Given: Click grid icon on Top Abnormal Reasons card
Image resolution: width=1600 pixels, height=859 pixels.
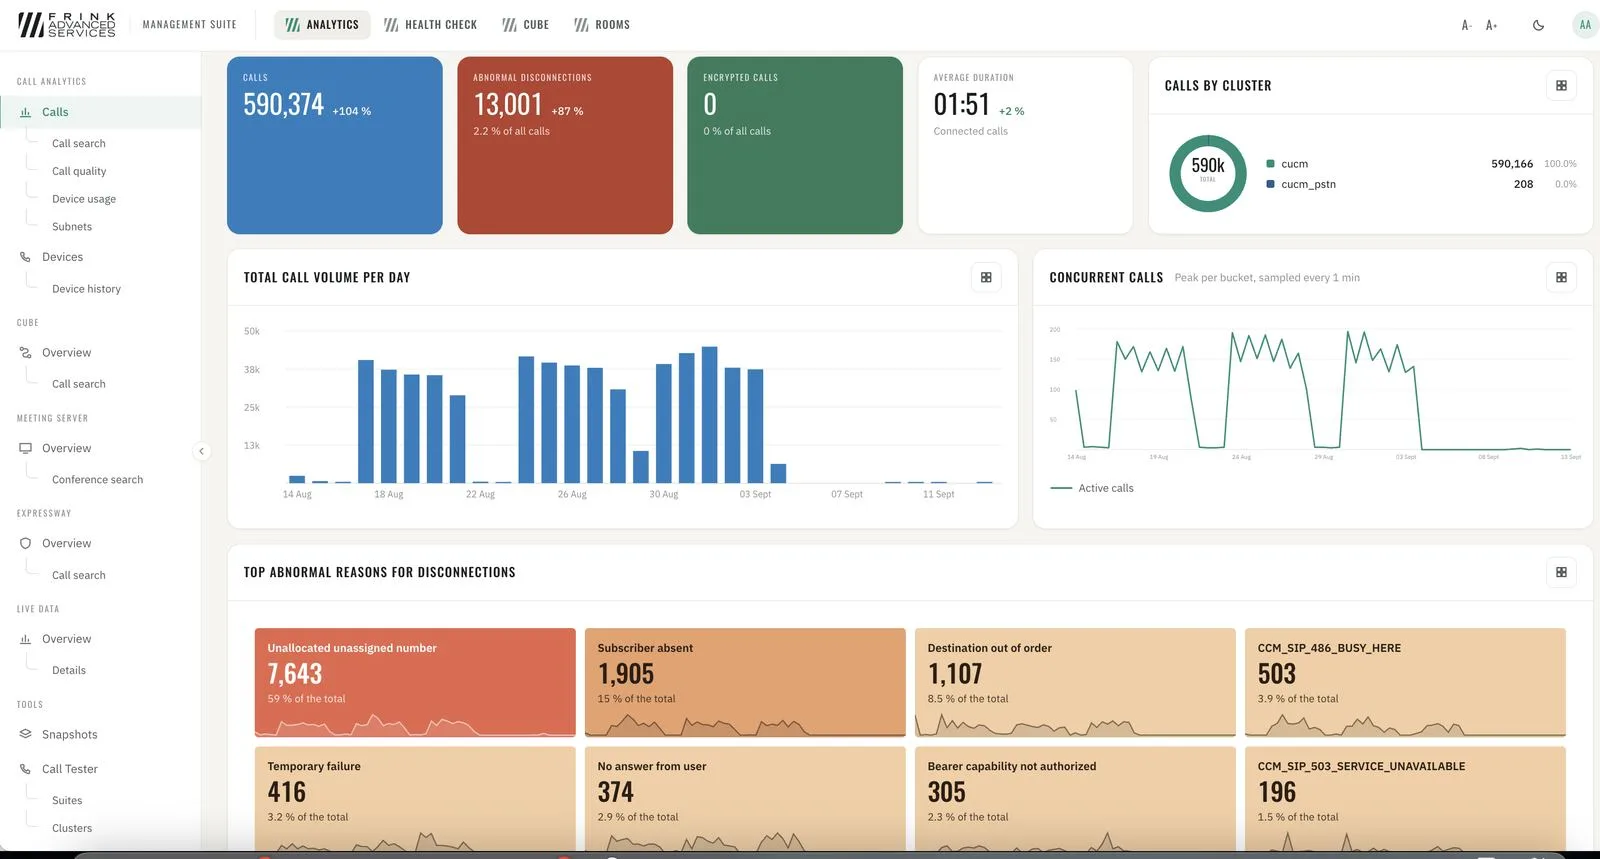Looking at the screenshot, I should pos(1561,572).
